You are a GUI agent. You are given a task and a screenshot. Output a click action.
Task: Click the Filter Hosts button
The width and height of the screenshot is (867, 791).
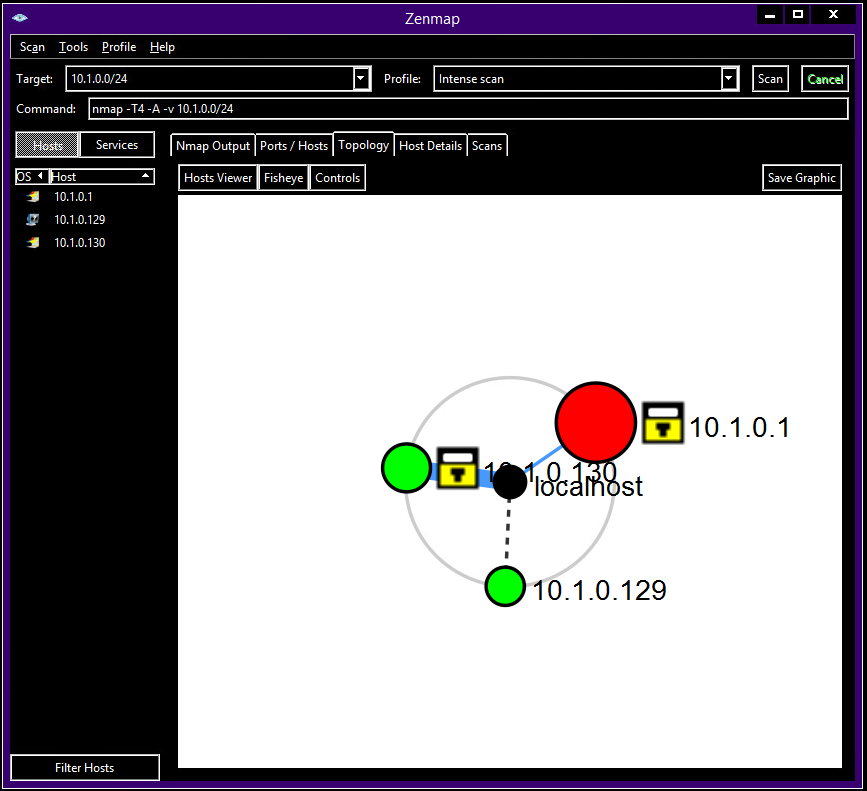click(x=85, y=768)
